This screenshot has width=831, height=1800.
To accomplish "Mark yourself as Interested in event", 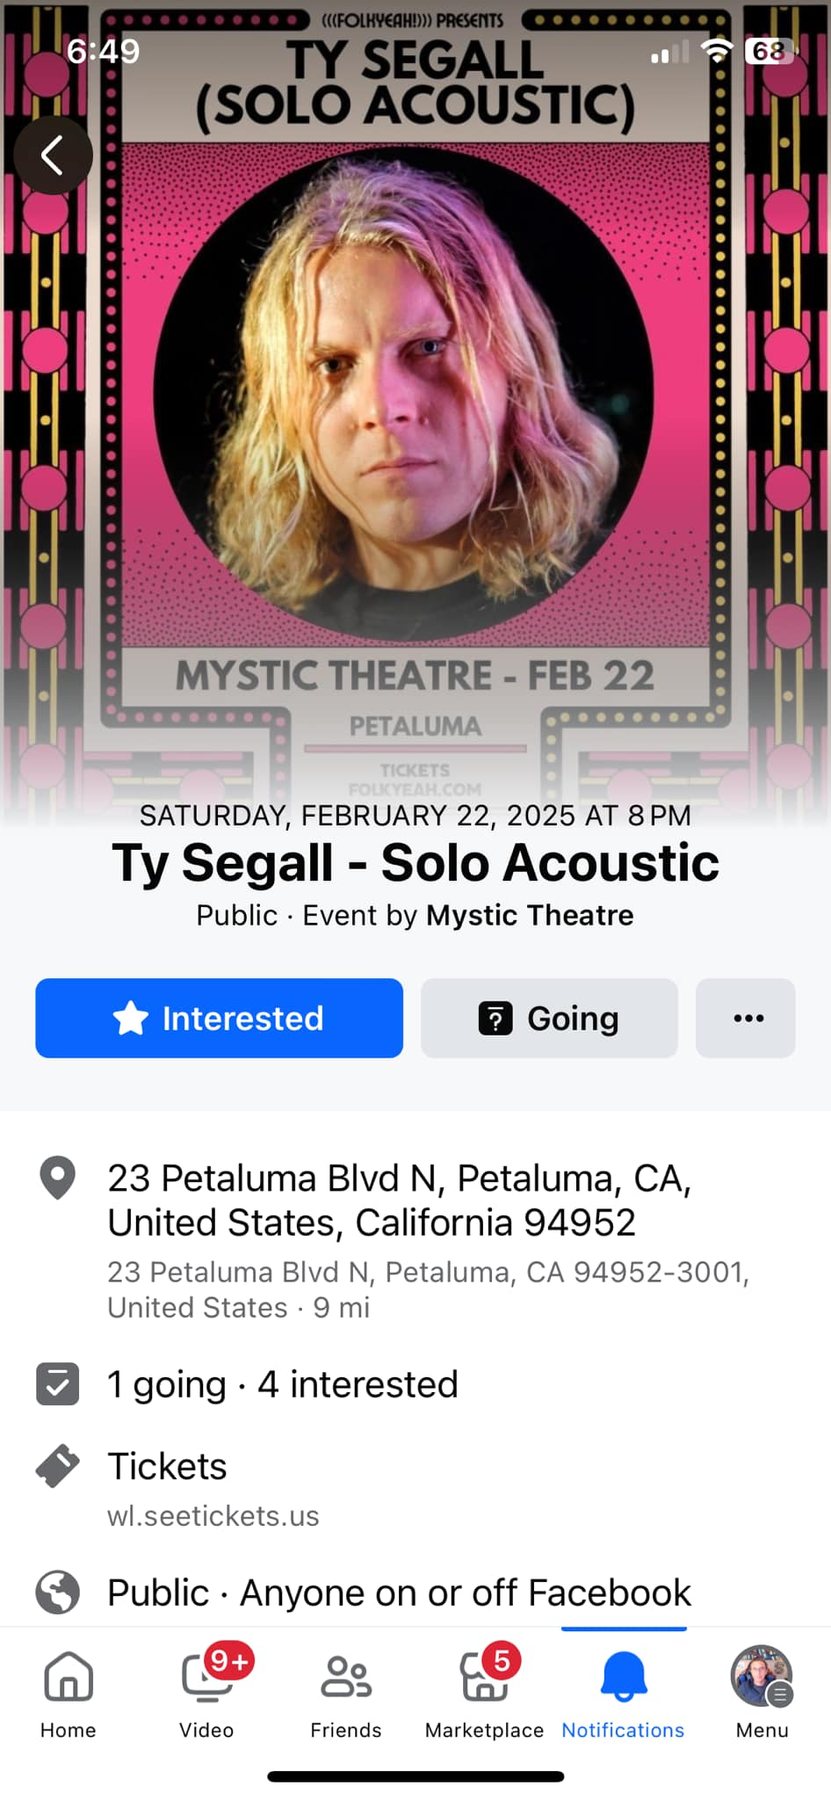I will pyautogui.click(x=219, y=1018).
